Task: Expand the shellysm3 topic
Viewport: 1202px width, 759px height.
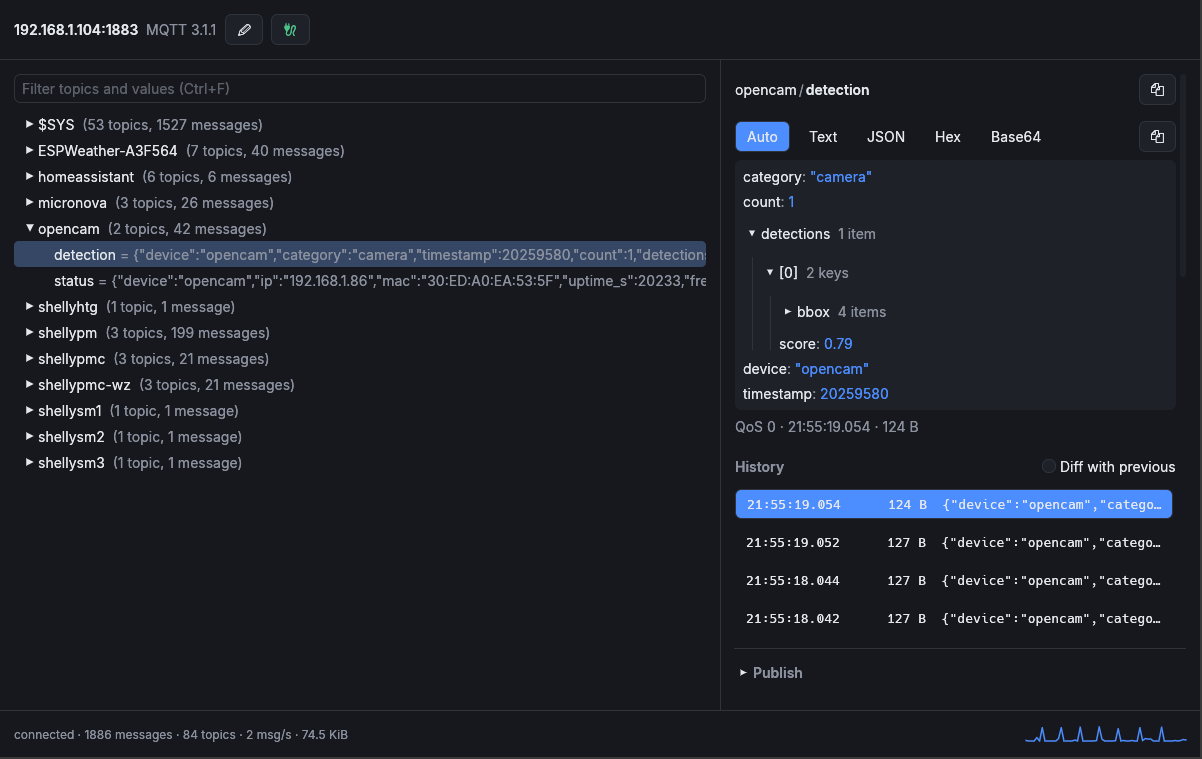Action: tap(30, 463)
